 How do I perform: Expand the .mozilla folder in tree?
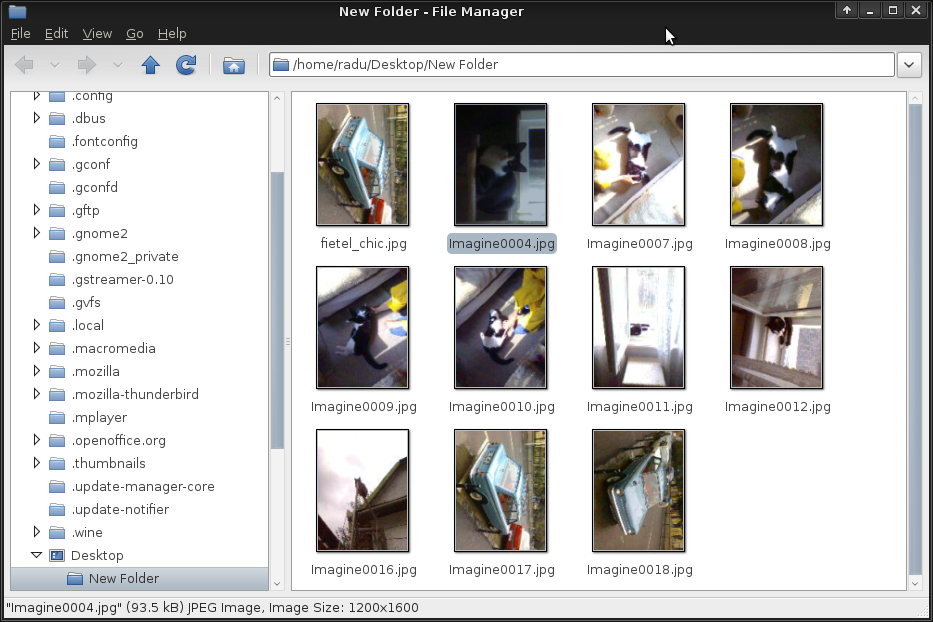[x=36, y=372]
